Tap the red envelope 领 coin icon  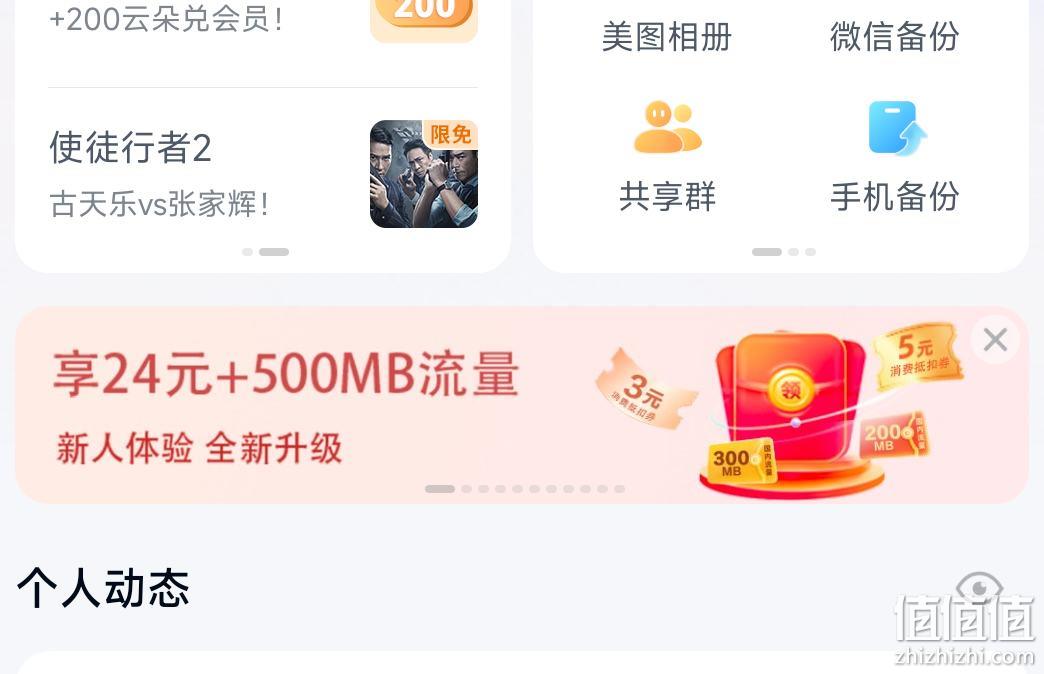pyautogui.click(x=791, y=389)
